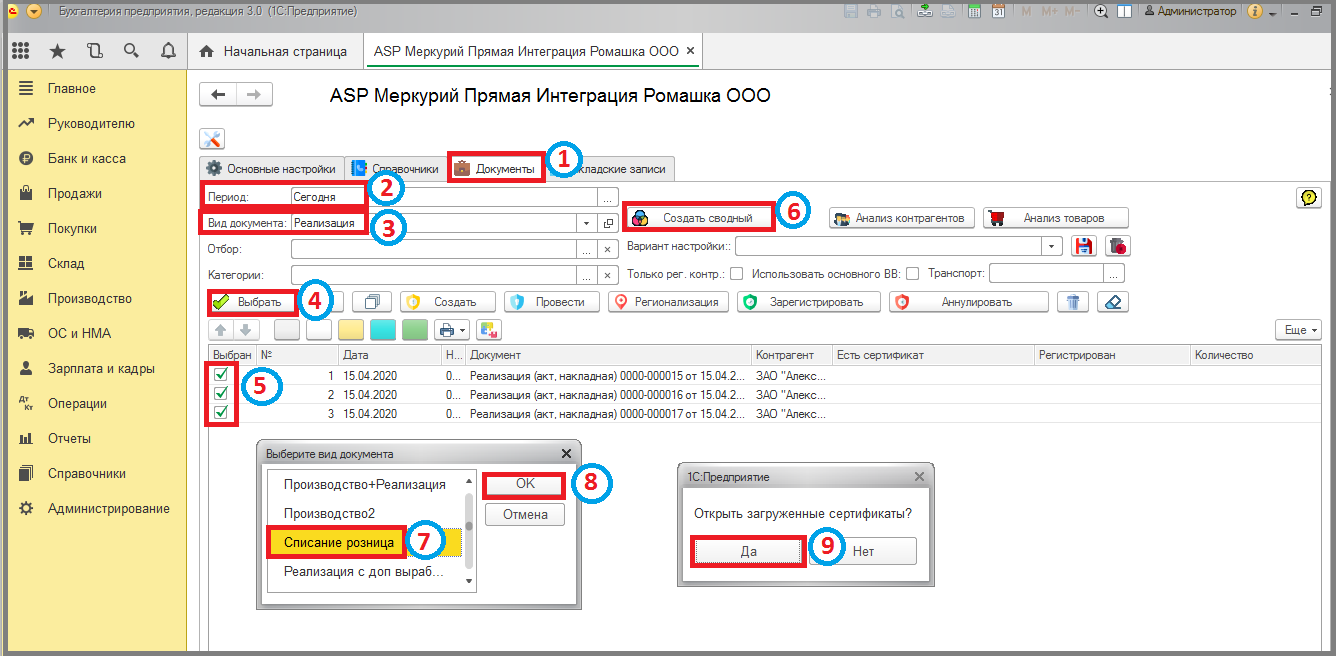Open Продажи section in sidebar
This screenshot has height=656, width=1336.
tap(75, 193)
